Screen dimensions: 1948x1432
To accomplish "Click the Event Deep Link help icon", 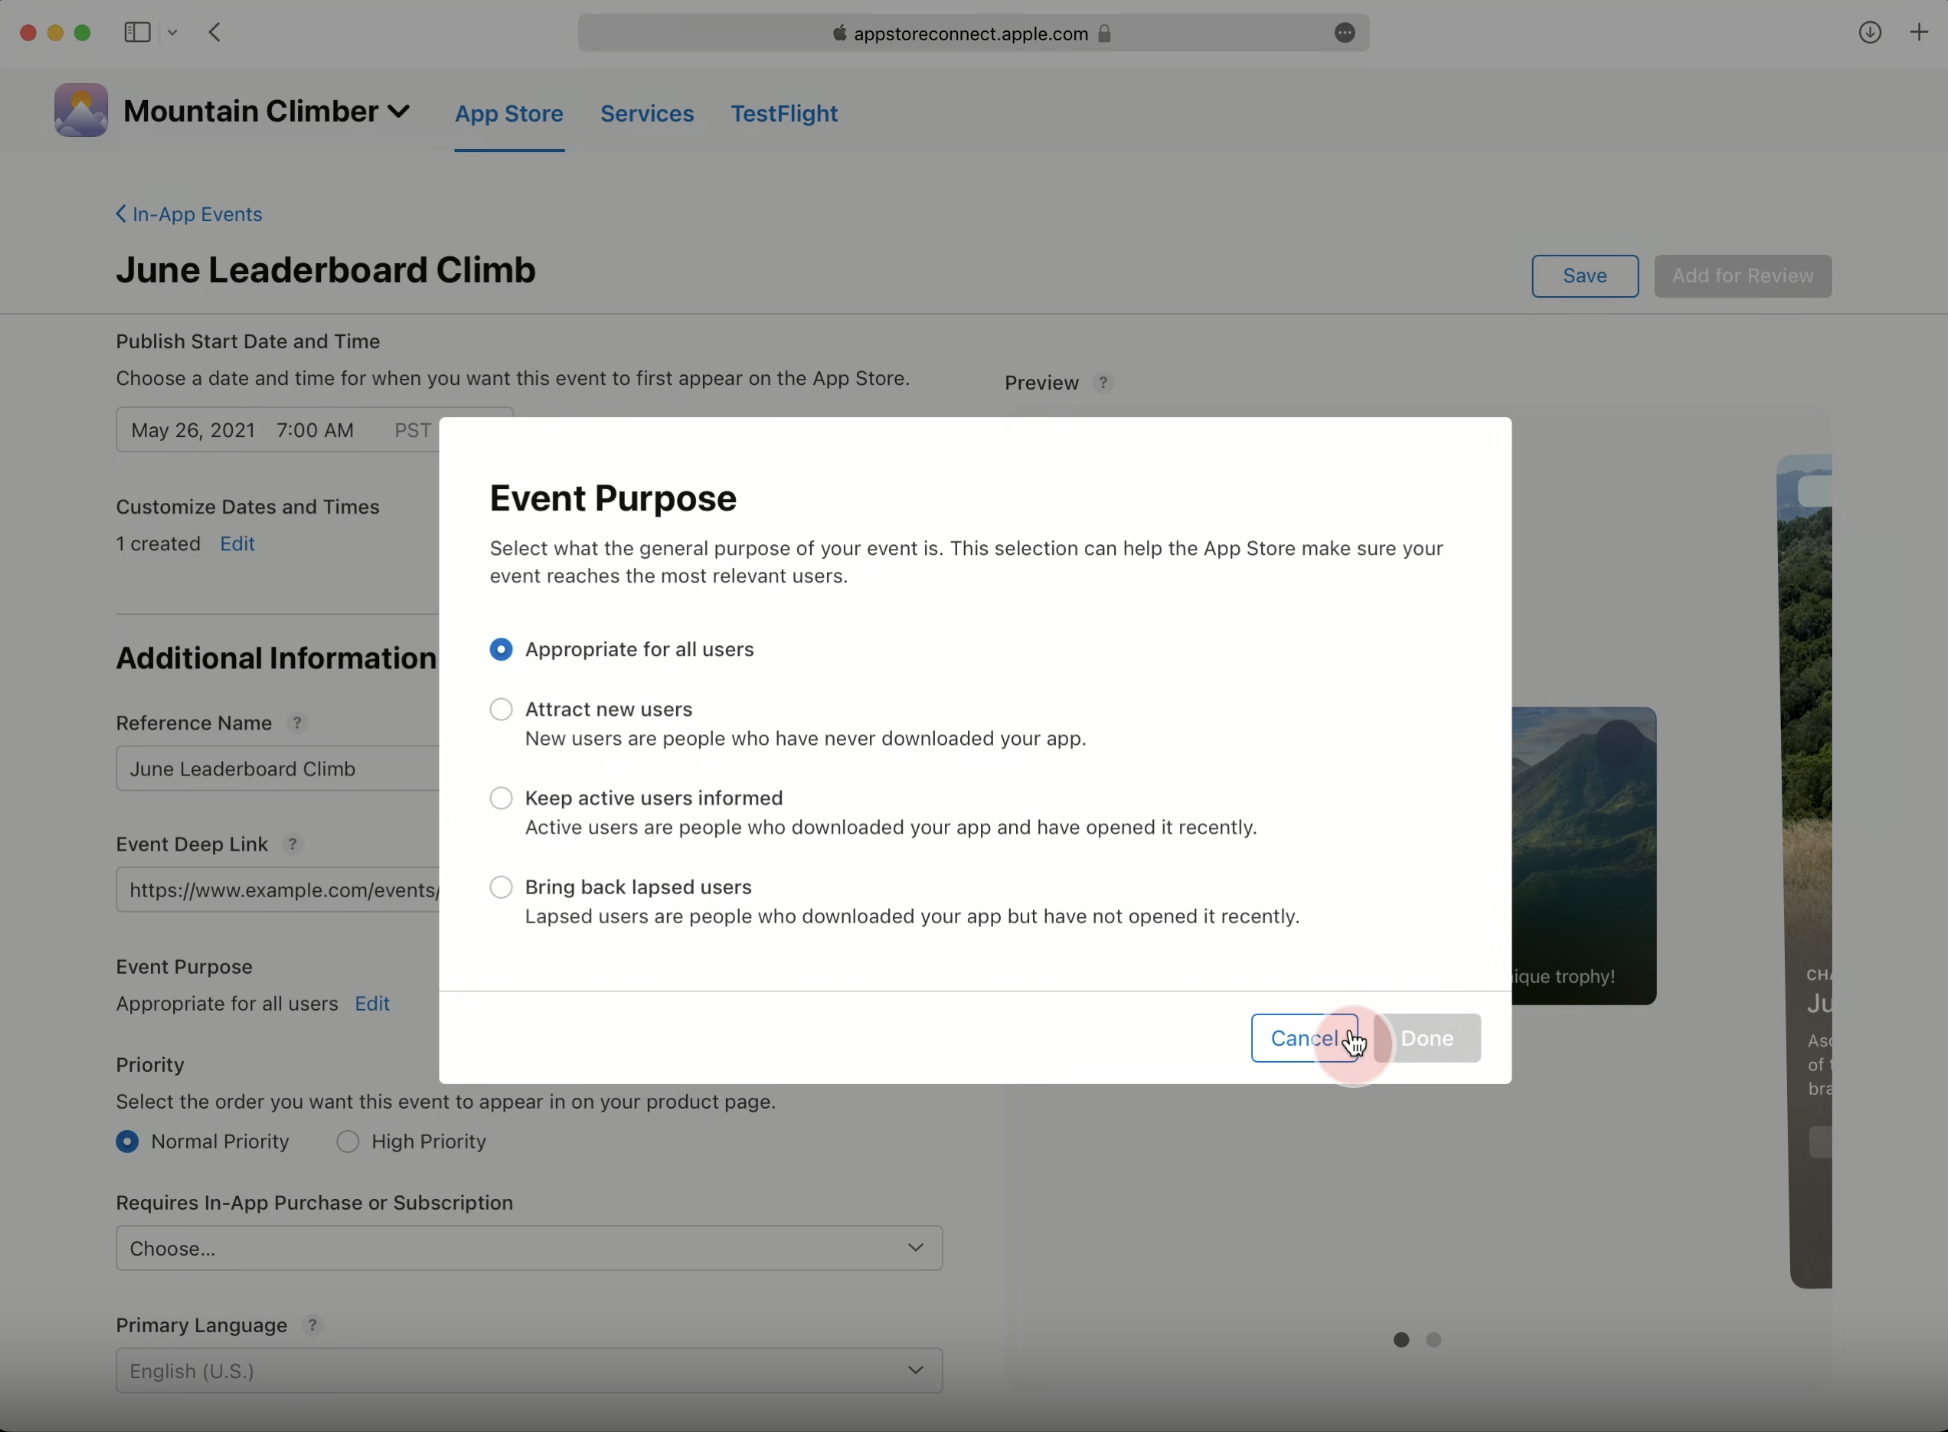I will click(293, 845).
